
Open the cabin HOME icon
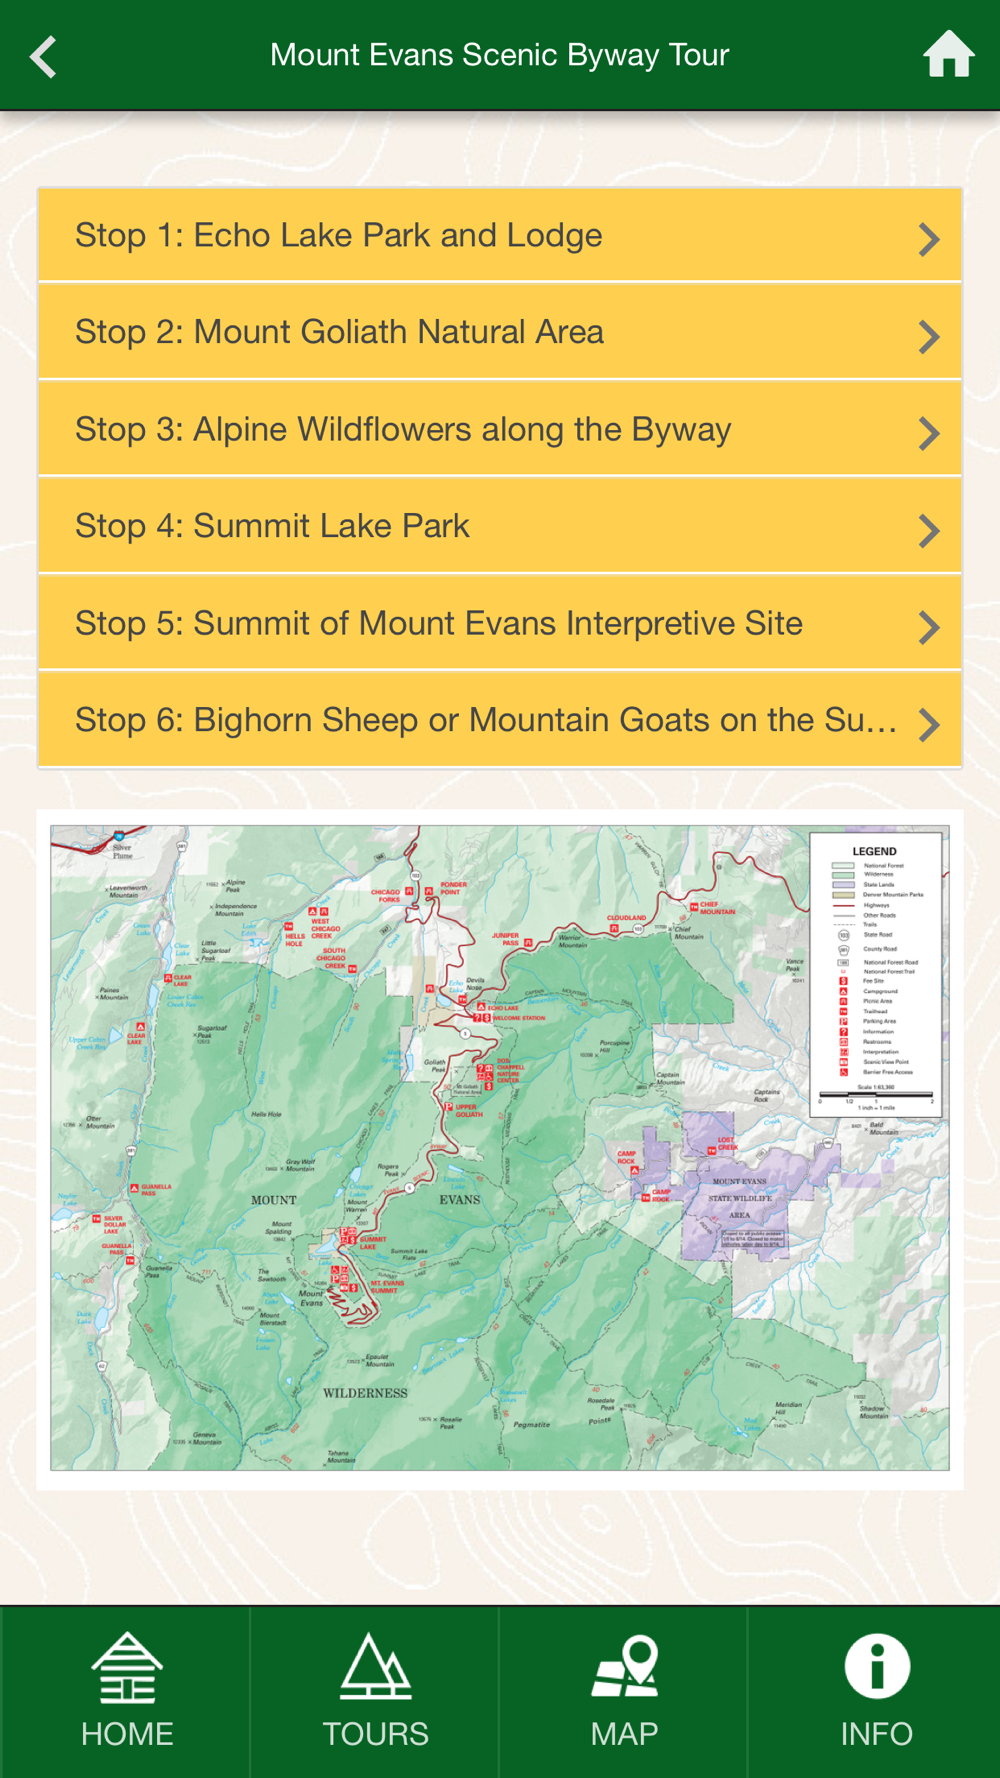(x=127, y=1667)
